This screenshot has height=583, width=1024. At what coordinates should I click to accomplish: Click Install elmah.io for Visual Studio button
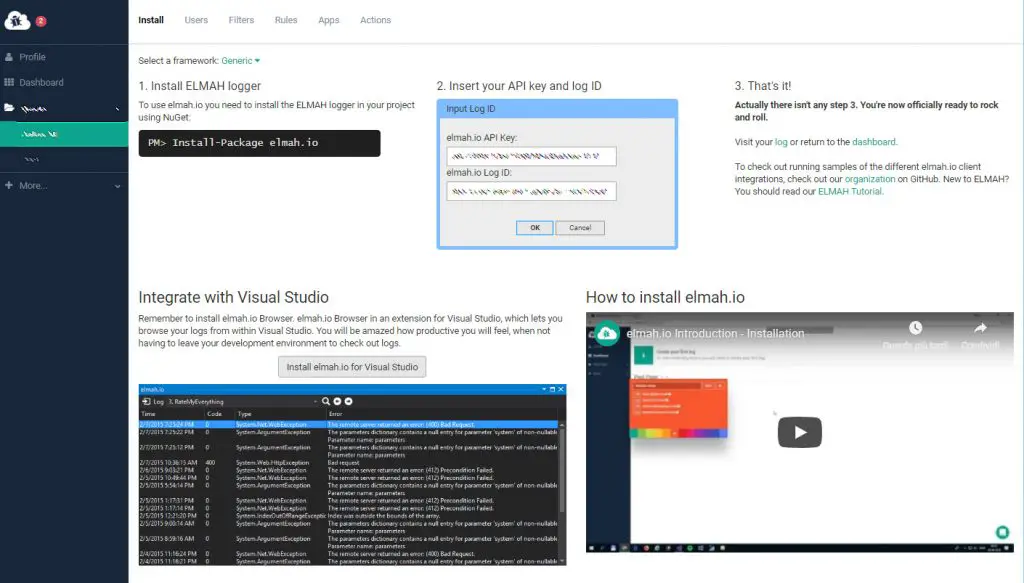352,367
